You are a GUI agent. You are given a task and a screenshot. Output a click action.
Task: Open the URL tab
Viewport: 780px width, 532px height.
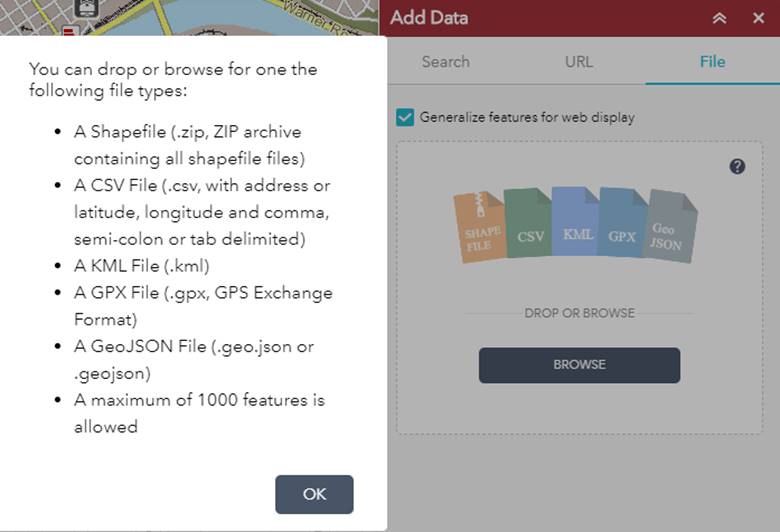579,61
